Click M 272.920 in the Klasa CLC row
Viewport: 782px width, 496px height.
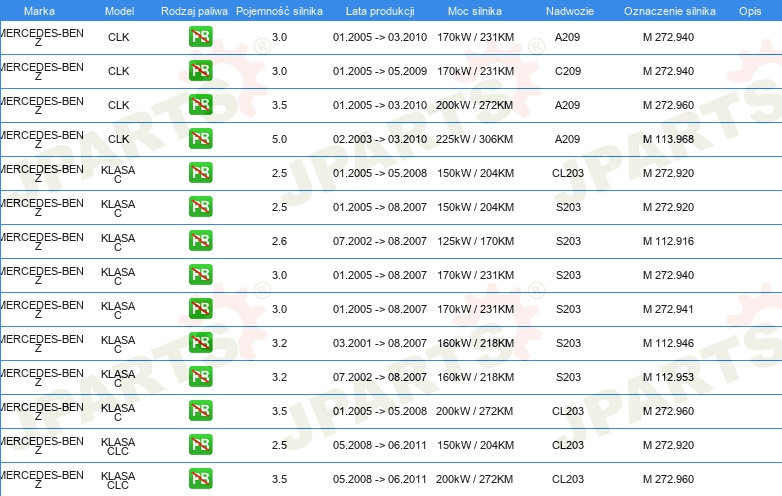(x=668, y=445)
